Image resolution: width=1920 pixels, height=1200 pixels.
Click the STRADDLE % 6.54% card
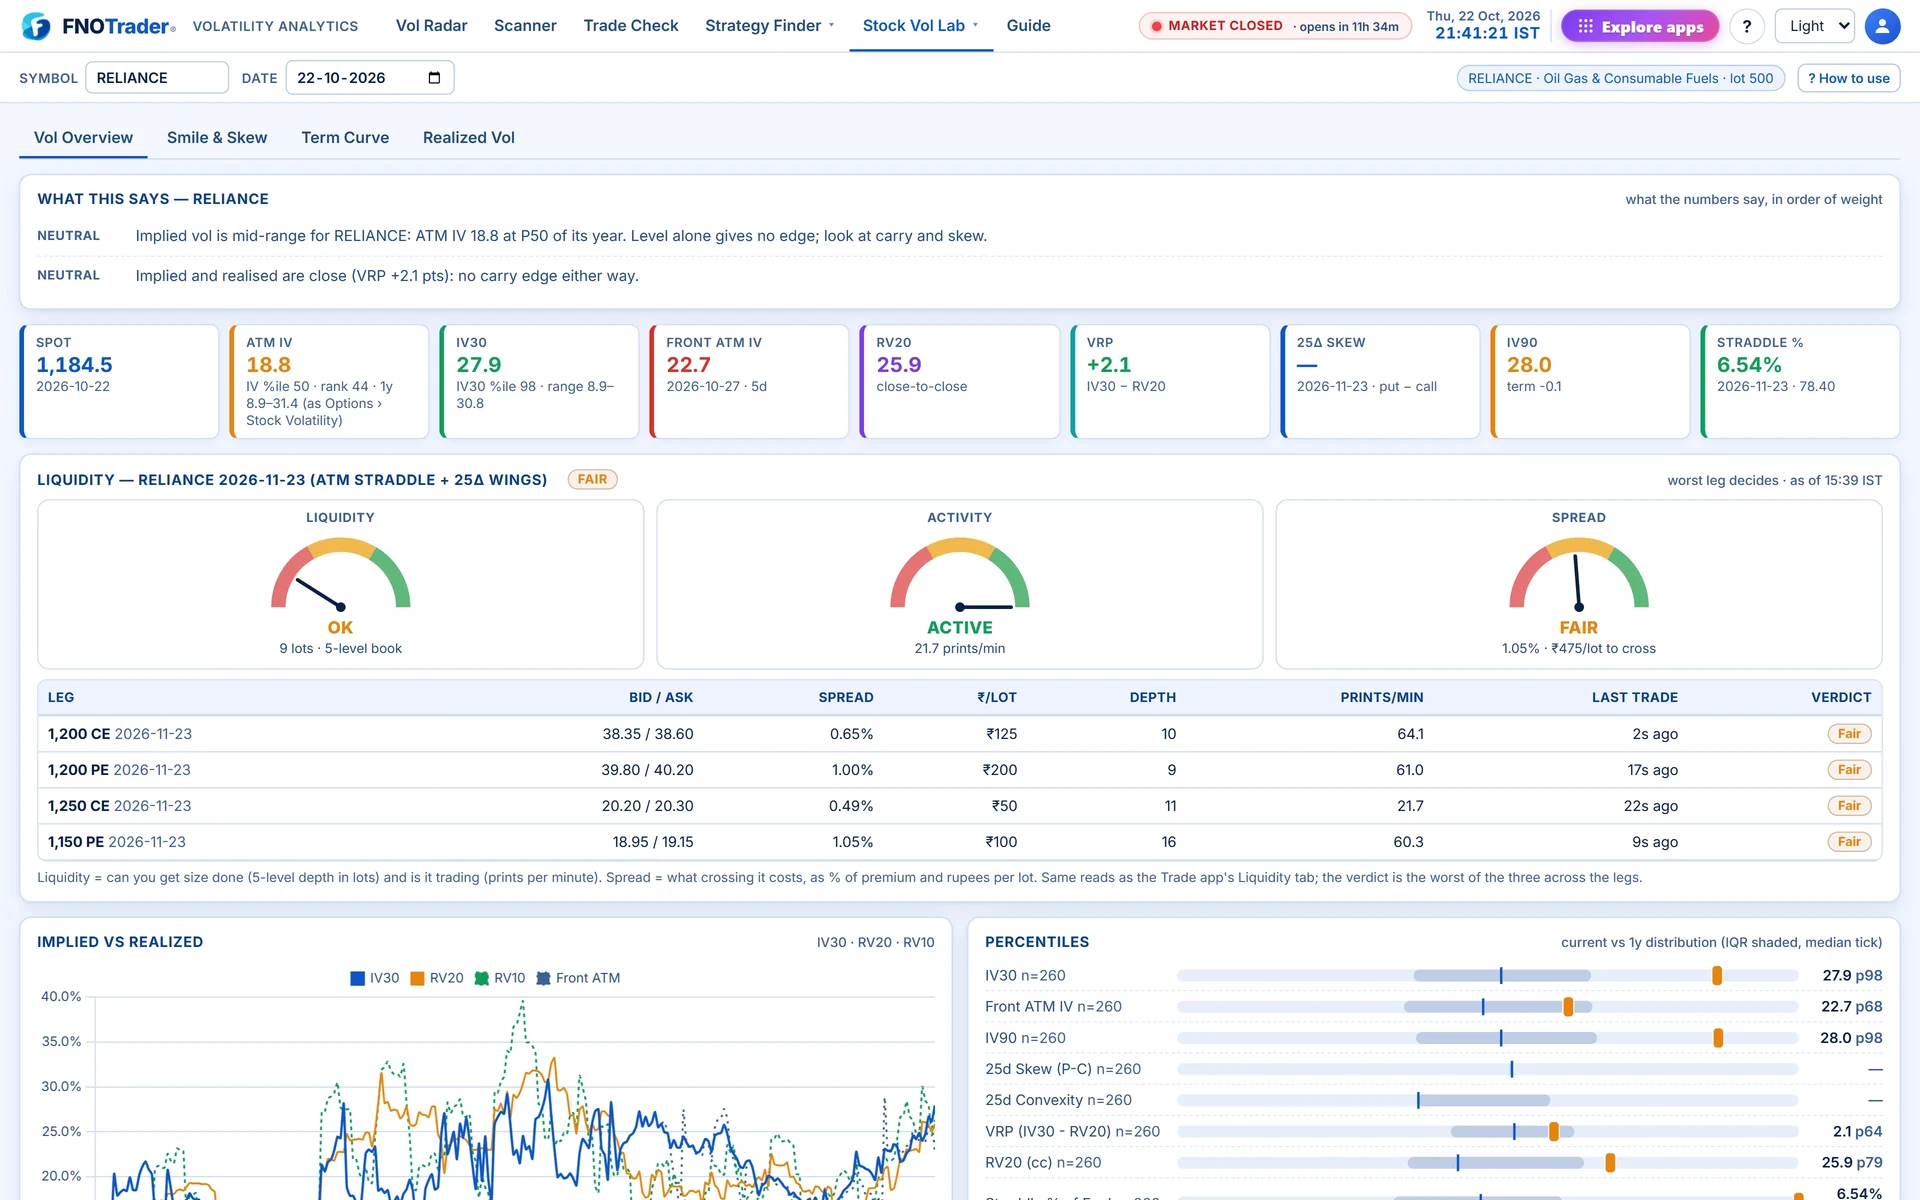pos(1800,381)
